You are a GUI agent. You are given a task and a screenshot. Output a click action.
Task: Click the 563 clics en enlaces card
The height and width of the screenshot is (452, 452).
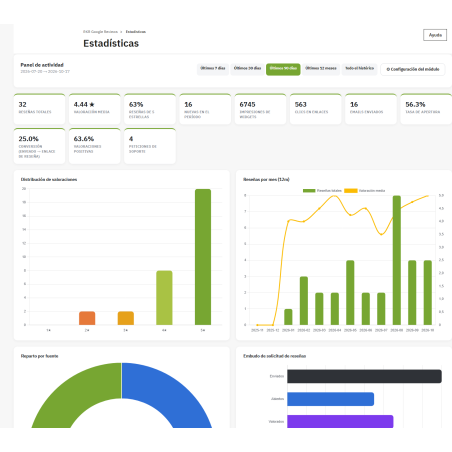point(316,109)
